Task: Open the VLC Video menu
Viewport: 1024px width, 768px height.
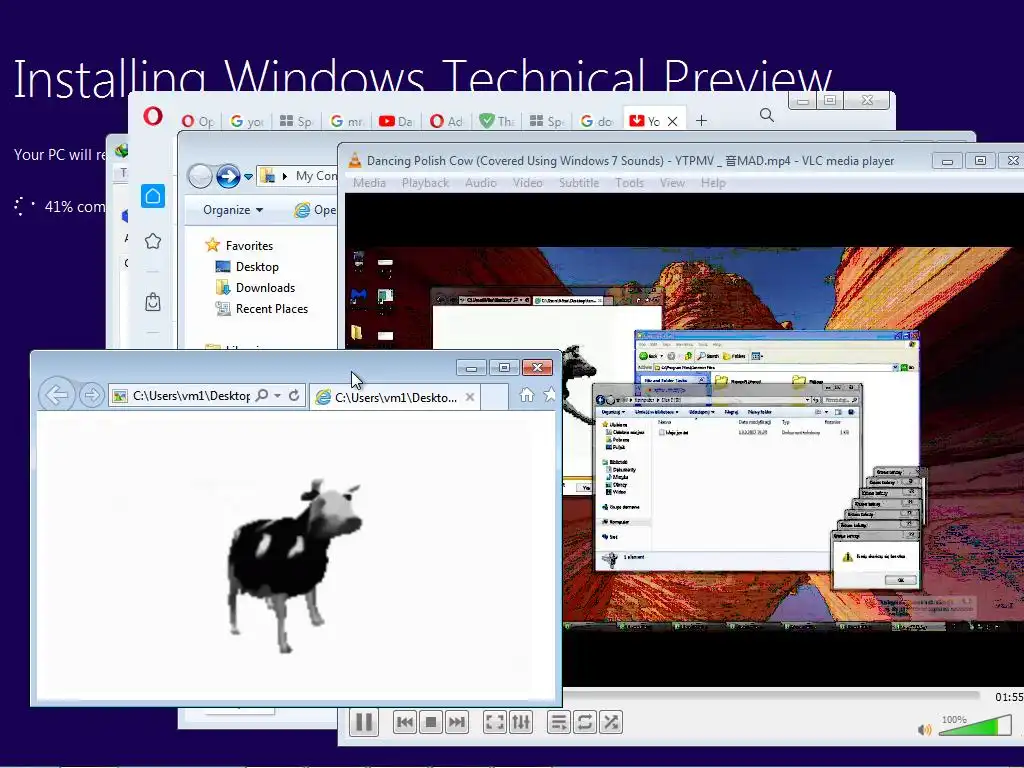Action: click(x=528, y=183)
